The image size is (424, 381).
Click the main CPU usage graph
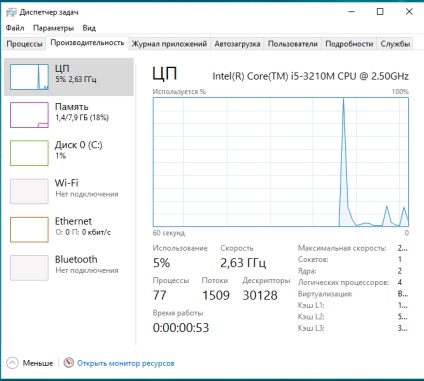point(281,162)
